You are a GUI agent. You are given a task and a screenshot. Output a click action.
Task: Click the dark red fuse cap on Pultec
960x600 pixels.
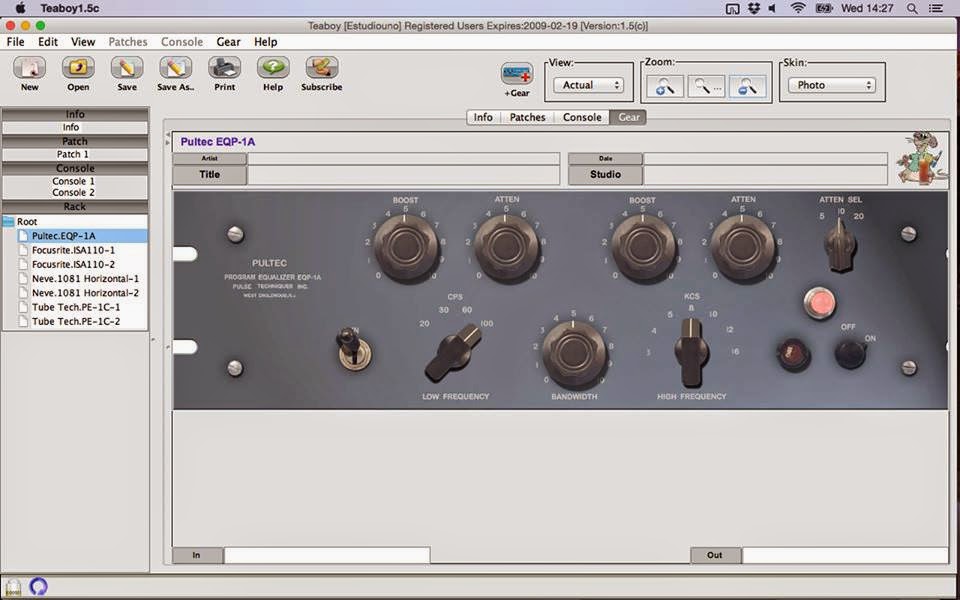pos(793,354)
